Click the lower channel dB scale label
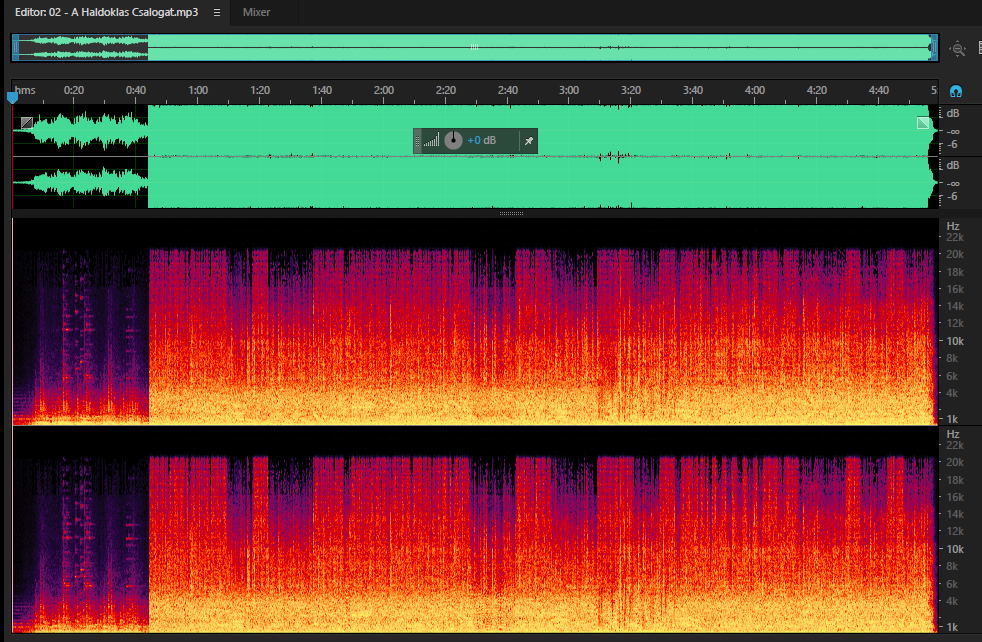Image resolution: width=982 pixels, height=642 pixels. 953,165
